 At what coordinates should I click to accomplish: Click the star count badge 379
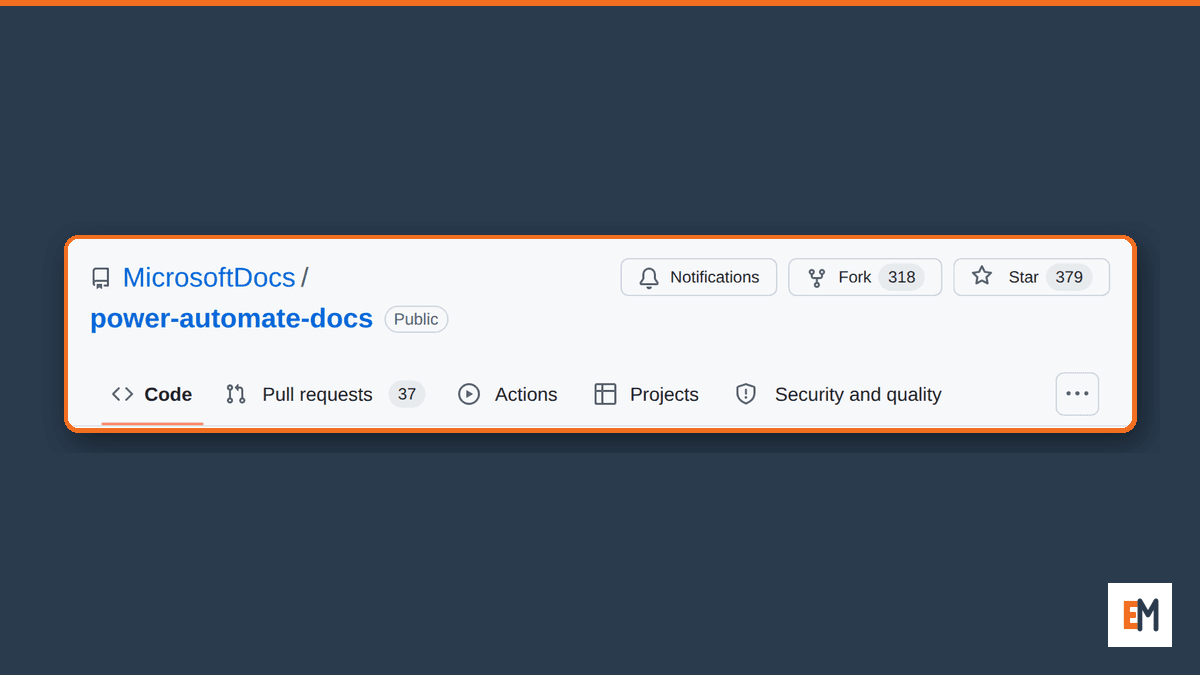click(x=1069, y=277)
